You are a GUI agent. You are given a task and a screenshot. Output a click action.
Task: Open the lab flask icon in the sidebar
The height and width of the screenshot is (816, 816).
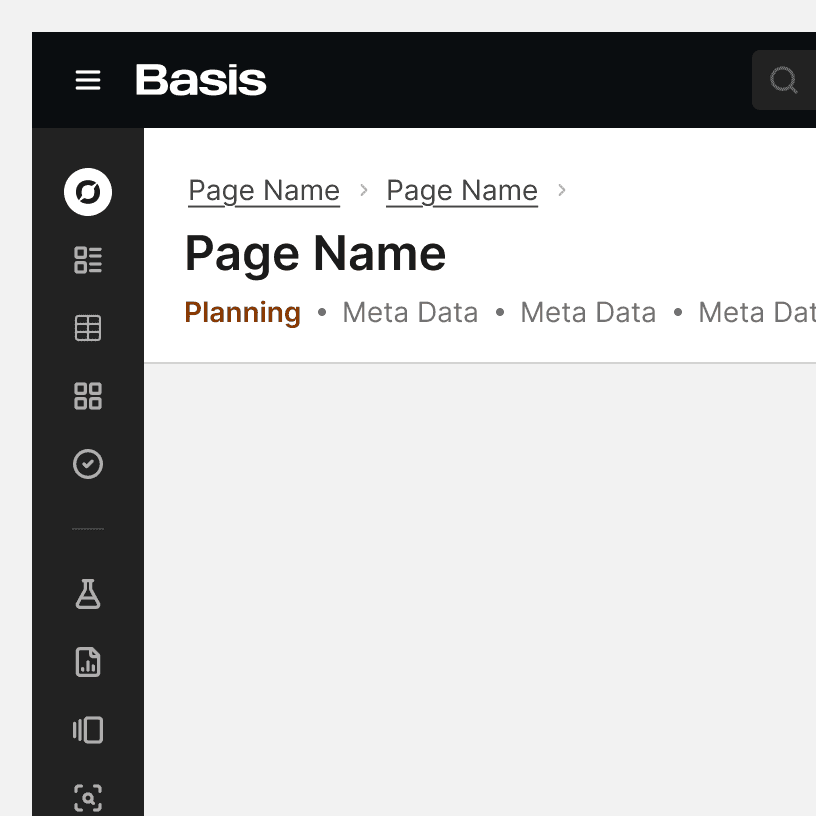[88, 594]
